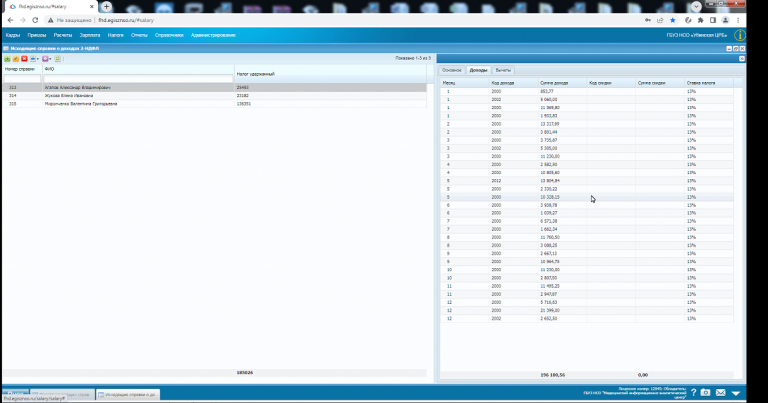
Task: Switch to the Вычеты tab
Action: coord(503,70)
